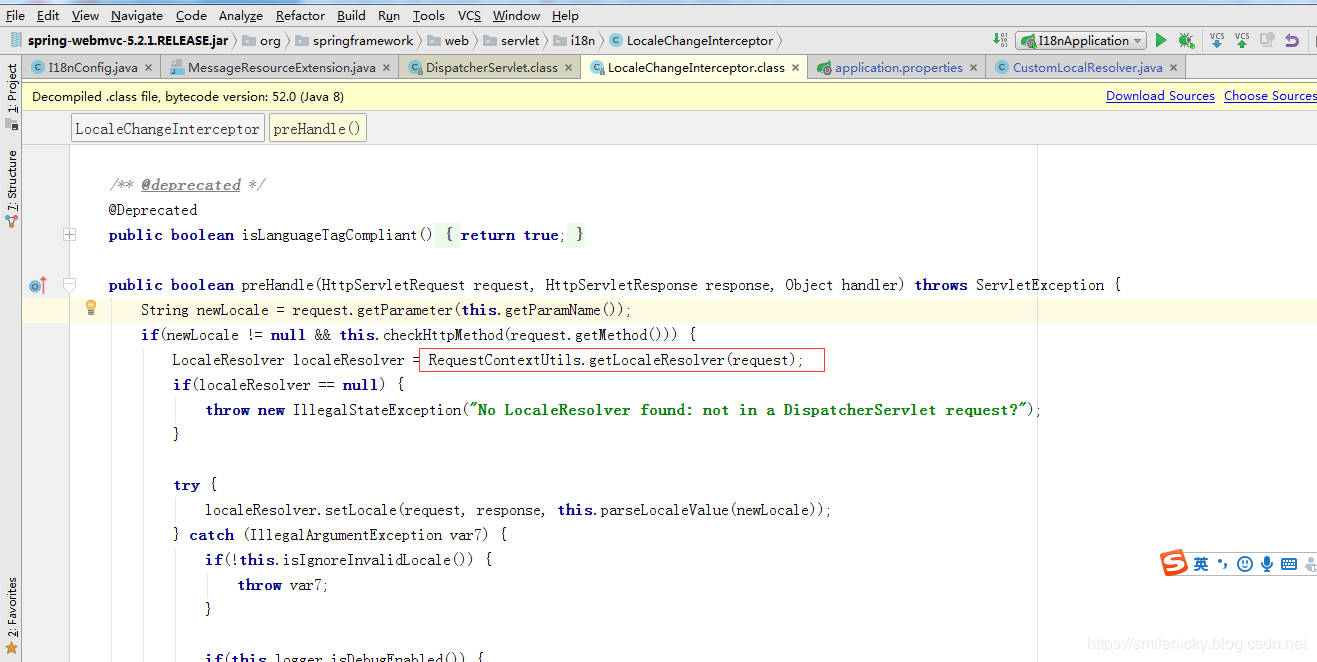Click the override marker gutter icon at preHandle
Viewport: 1317px width, 662px height.
(x=38, y=286)
